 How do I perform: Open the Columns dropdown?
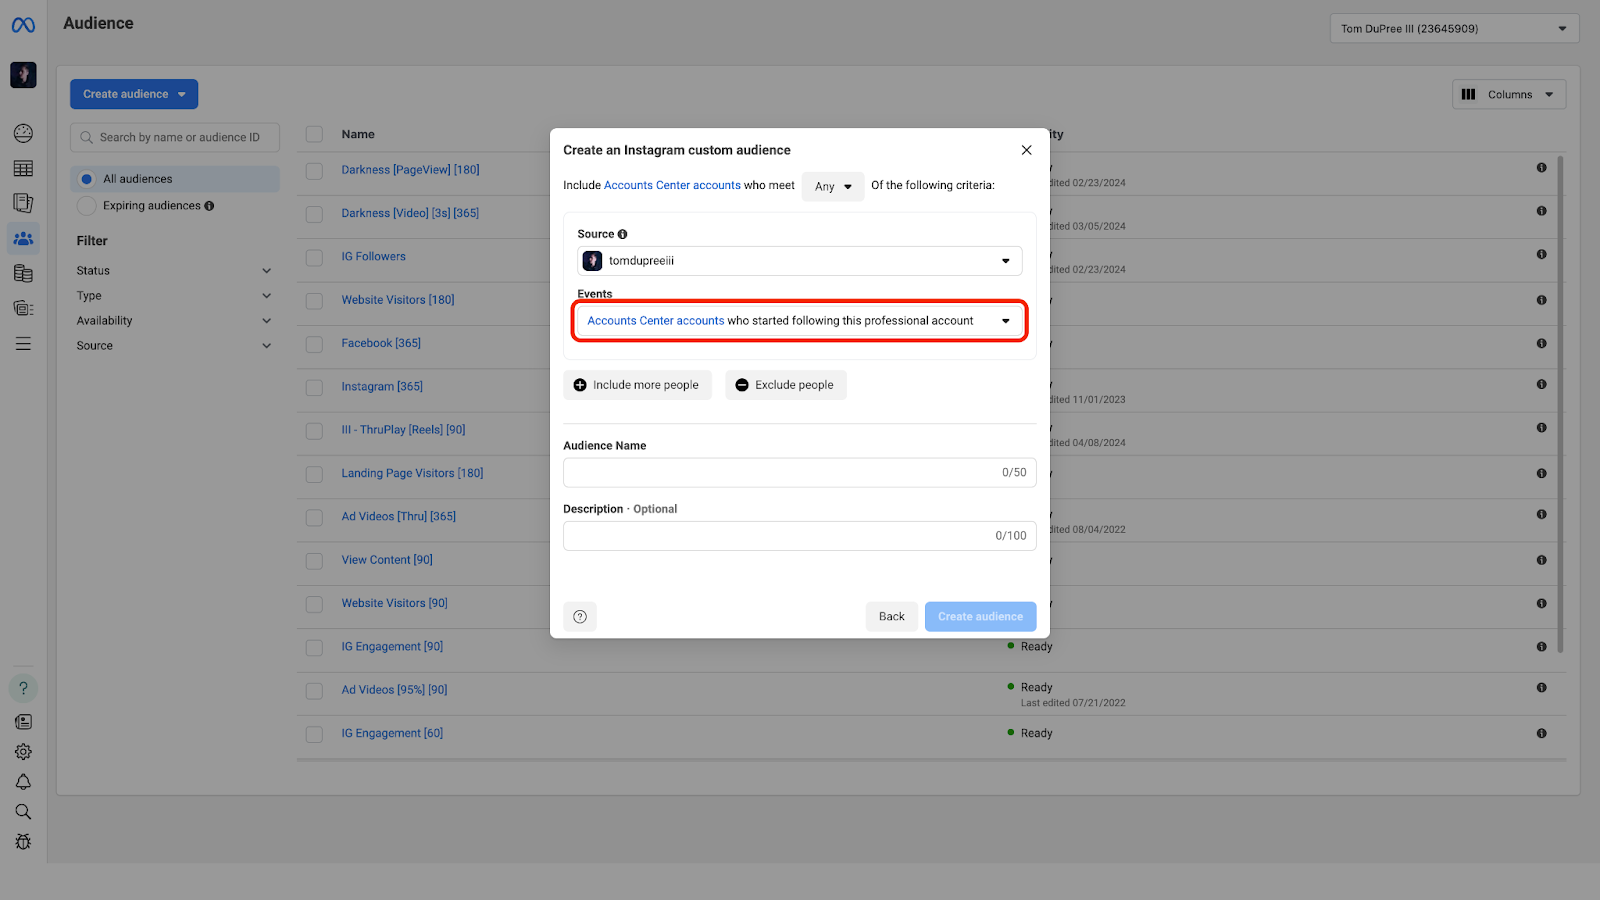pyautogui.click(x=1509, y=94)
